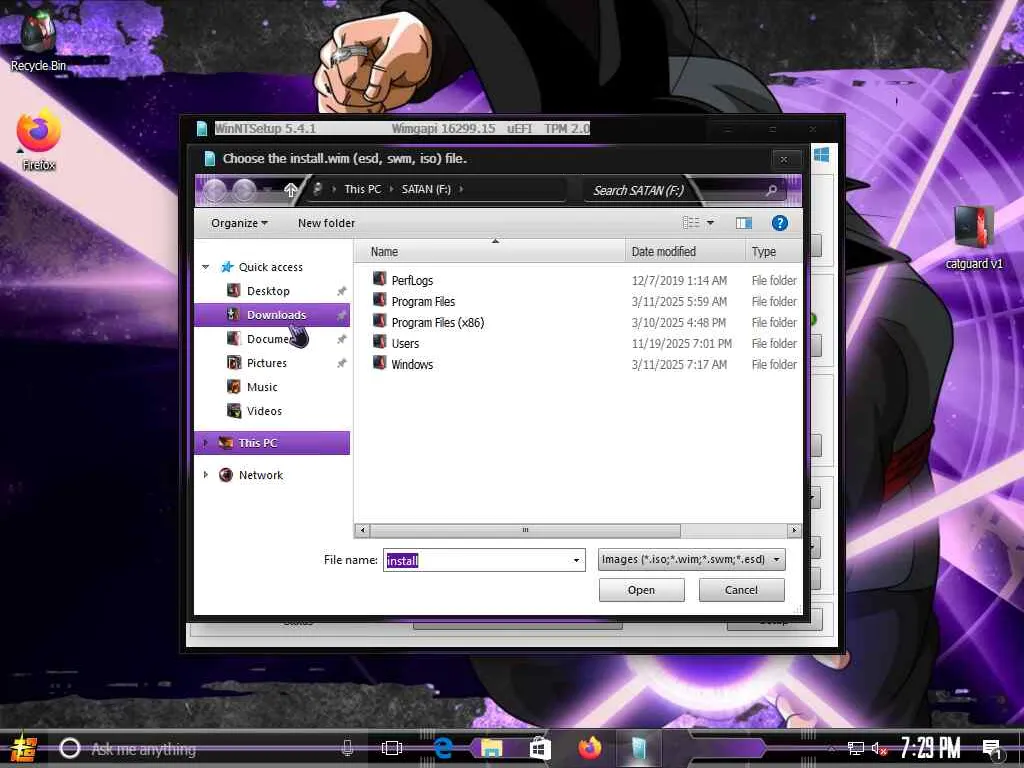Click the Program Files (x86) folder icon

point(379,321)
